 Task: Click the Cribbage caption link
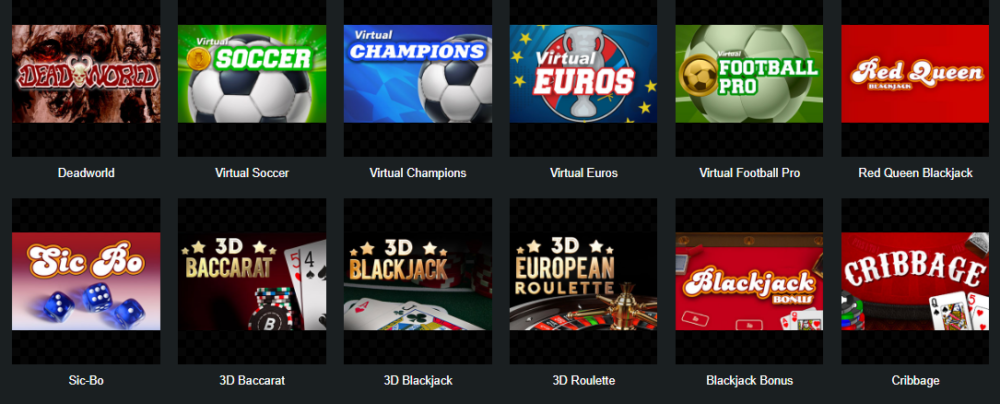(915, 380)
